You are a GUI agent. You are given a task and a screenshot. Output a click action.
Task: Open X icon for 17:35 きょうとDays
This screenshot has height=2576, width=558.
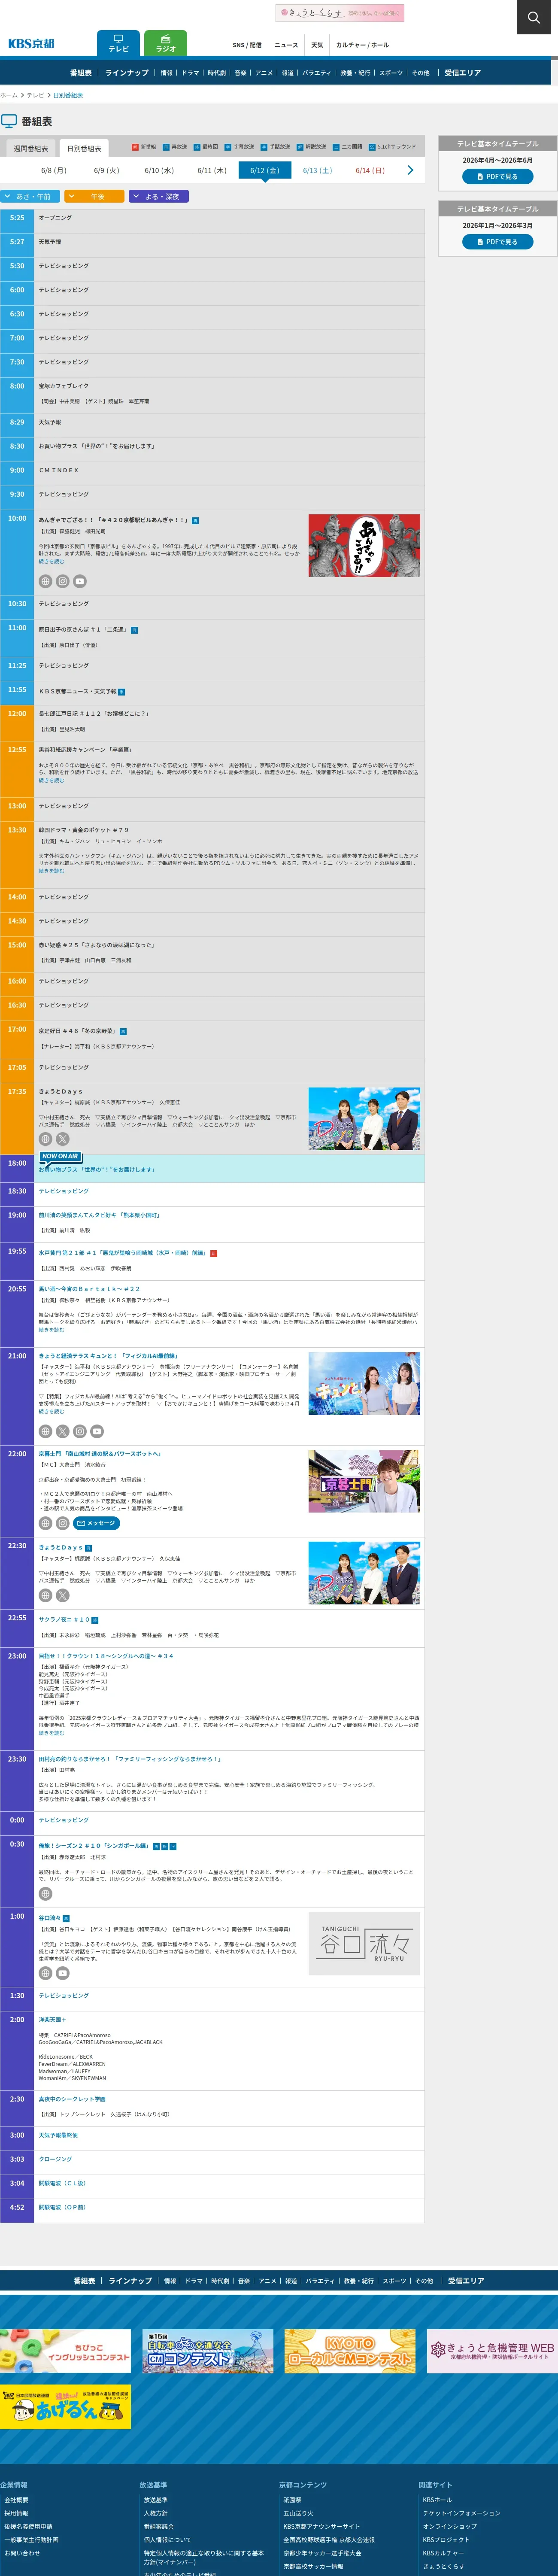(62, 1139)
